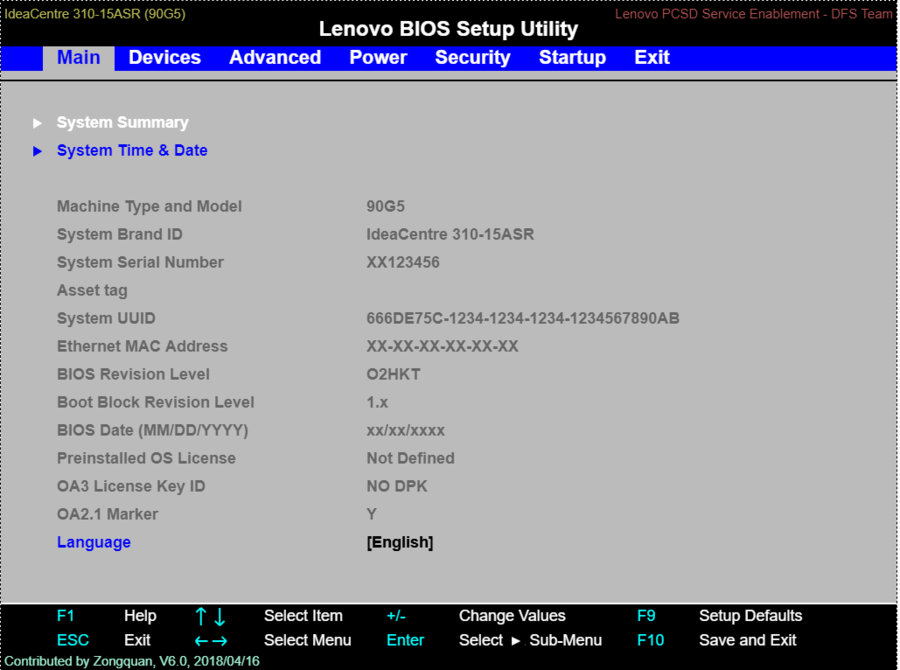This screenshot has width=900, height=670.
Task: Click the F9 Setup Defaults key
Action: [x=646, y=616]
